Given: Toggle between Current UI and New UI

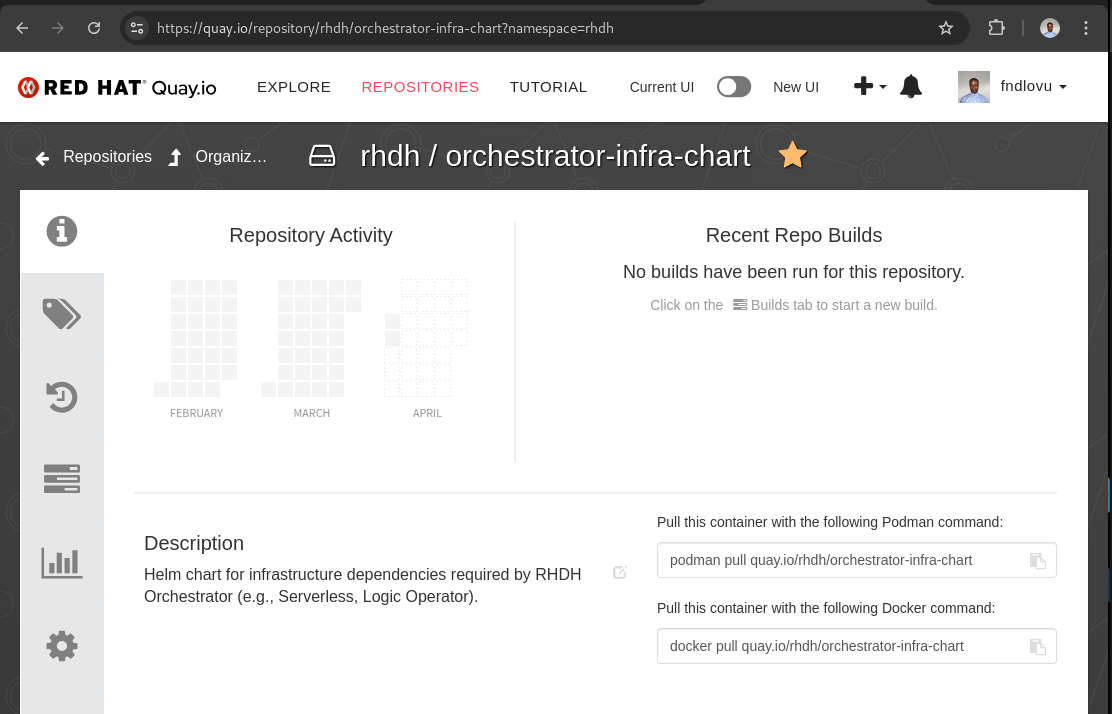Looking at the screenshot, I should 733,87.
